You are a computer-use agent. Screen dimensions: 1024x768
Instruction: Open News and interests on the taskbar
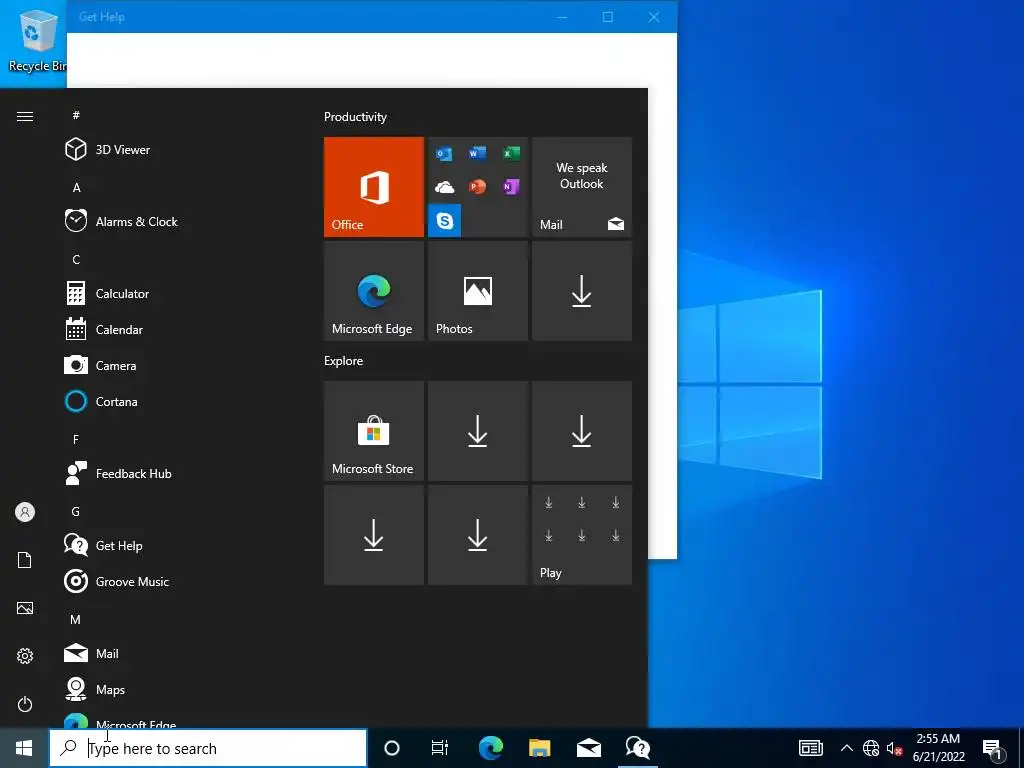[x=810, y=748]
